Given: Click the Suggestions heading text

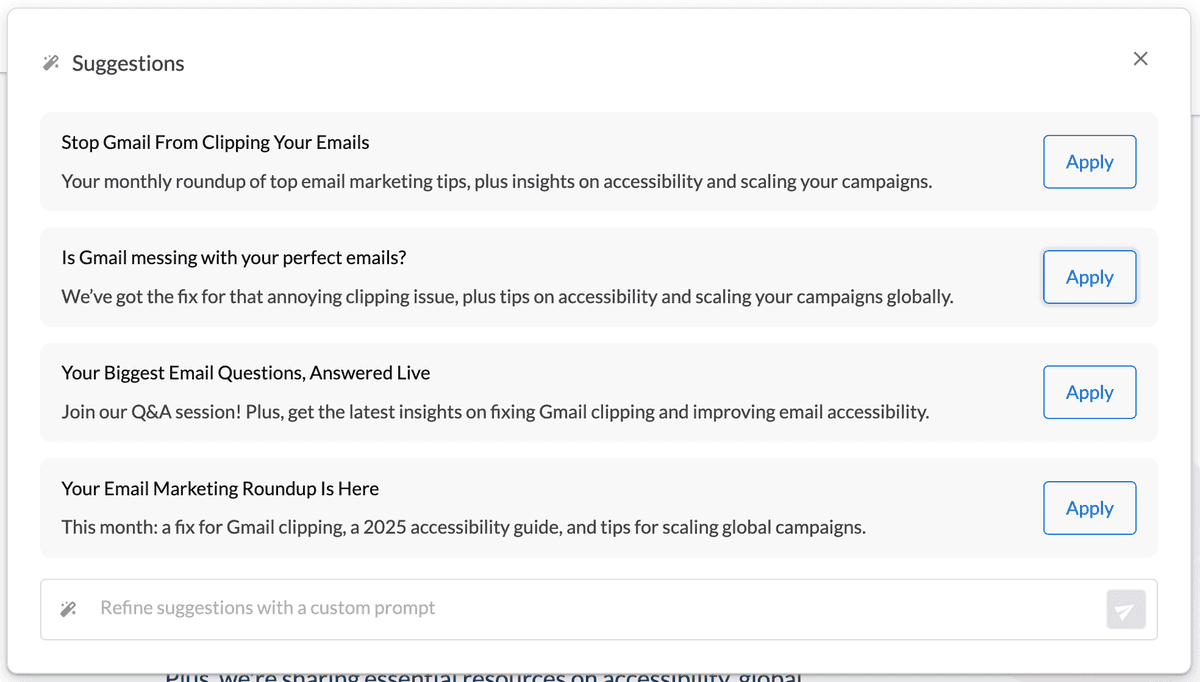Looking at the screenshot, I should [128, 62].
